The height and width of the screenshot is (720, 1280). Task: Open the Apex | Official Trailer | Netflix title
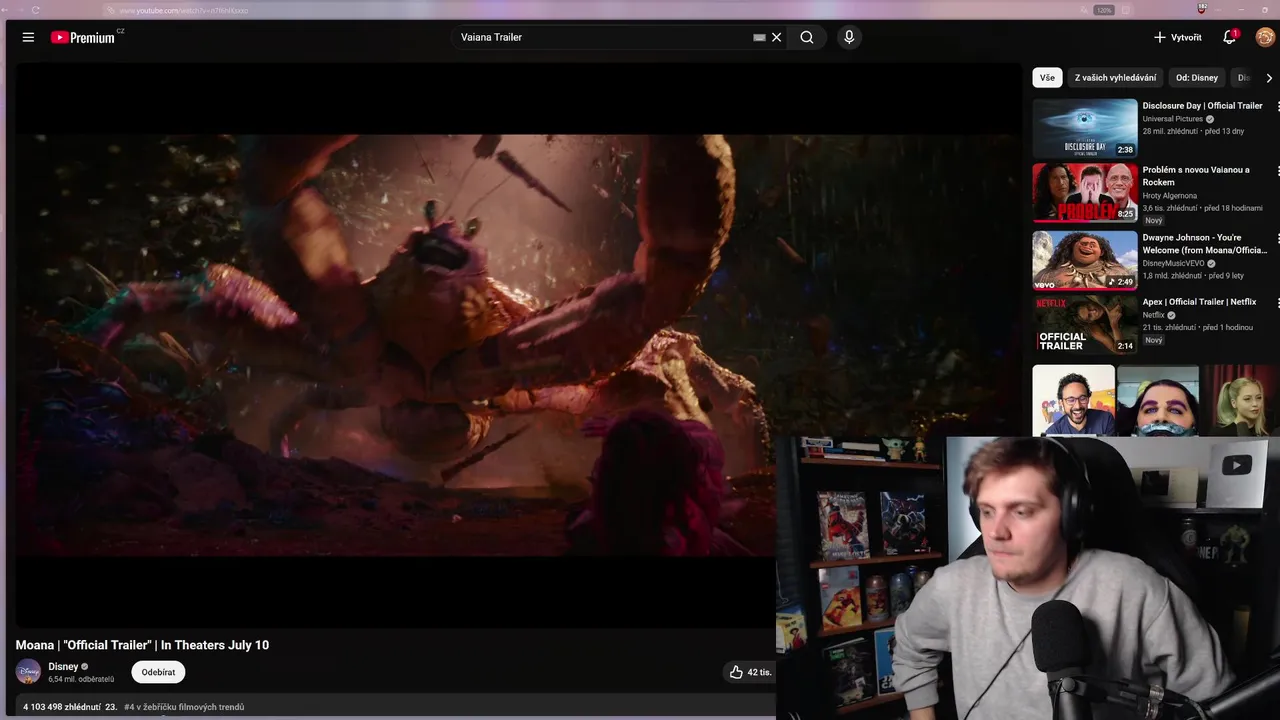click(1199, 301)
